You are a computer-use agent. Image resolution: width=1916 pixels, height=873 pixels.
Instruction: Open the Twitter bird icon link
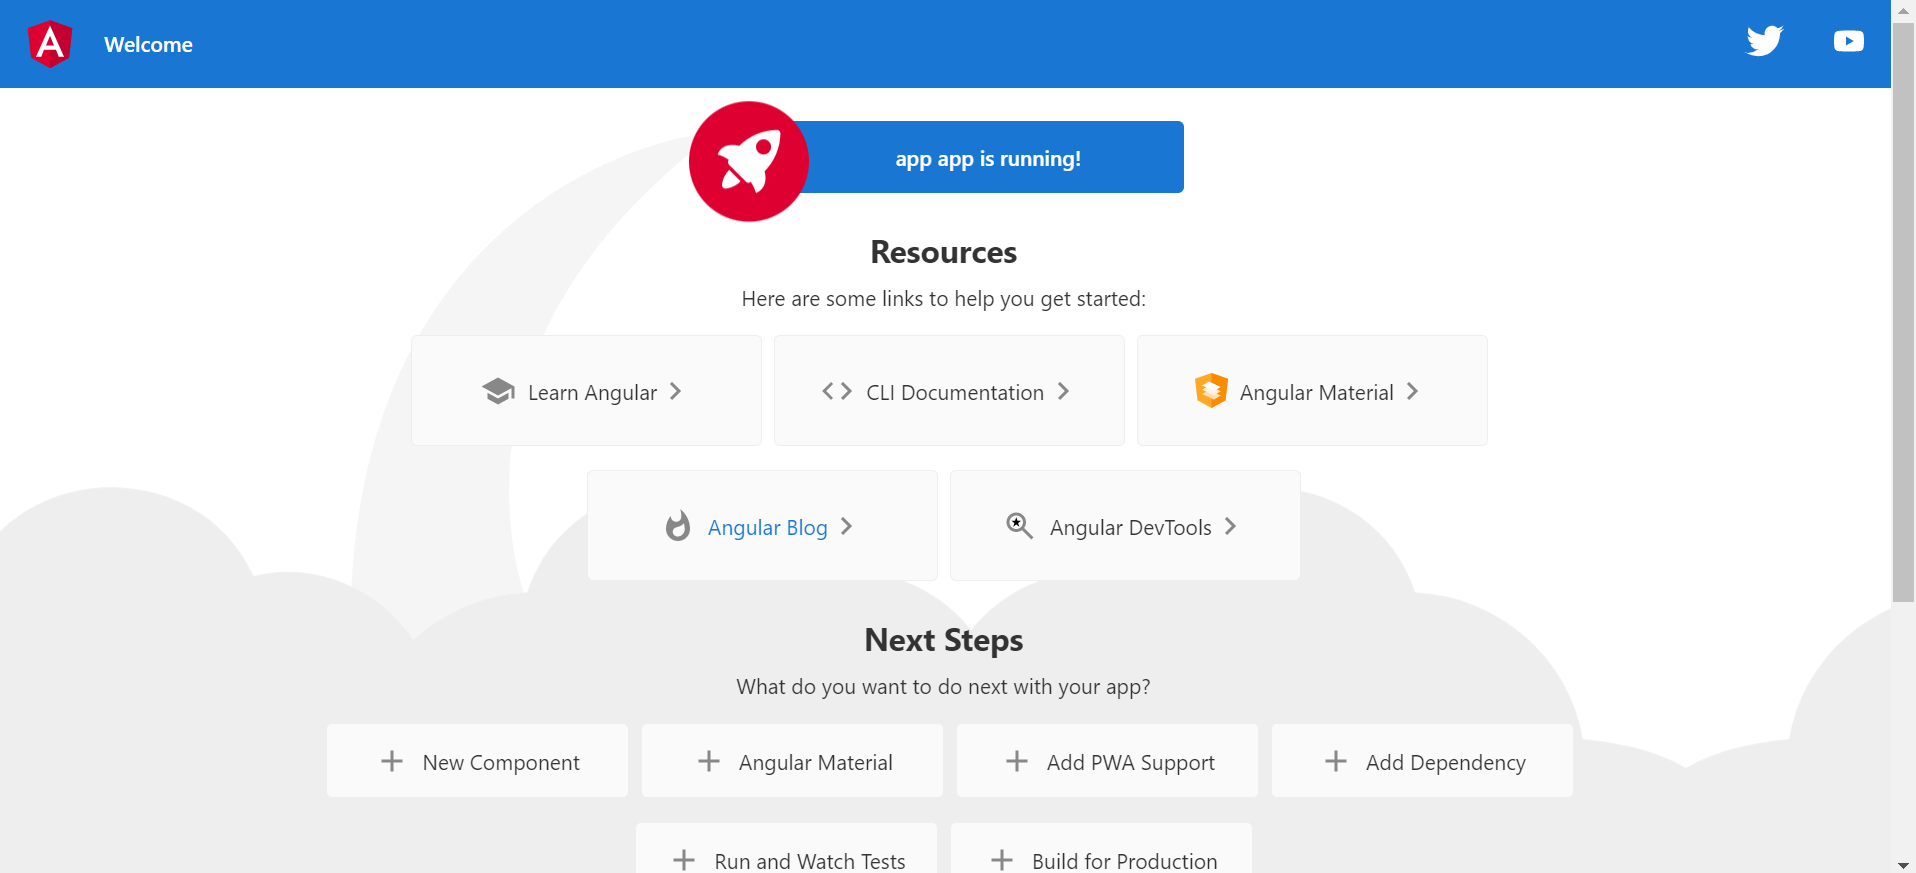1765,41
